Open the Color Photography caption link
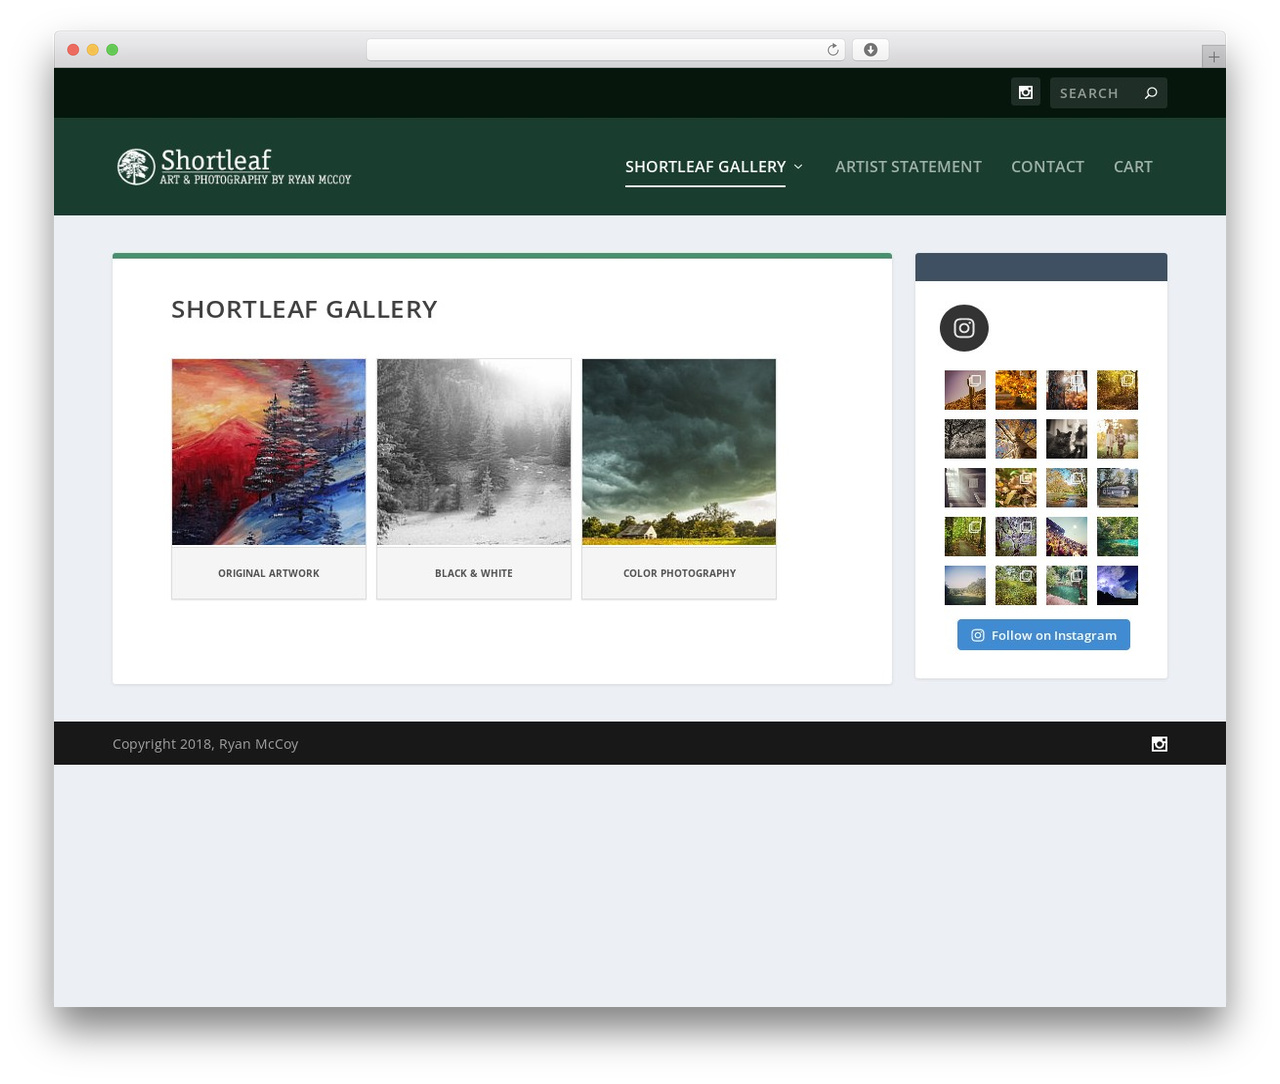 (679, 573)
